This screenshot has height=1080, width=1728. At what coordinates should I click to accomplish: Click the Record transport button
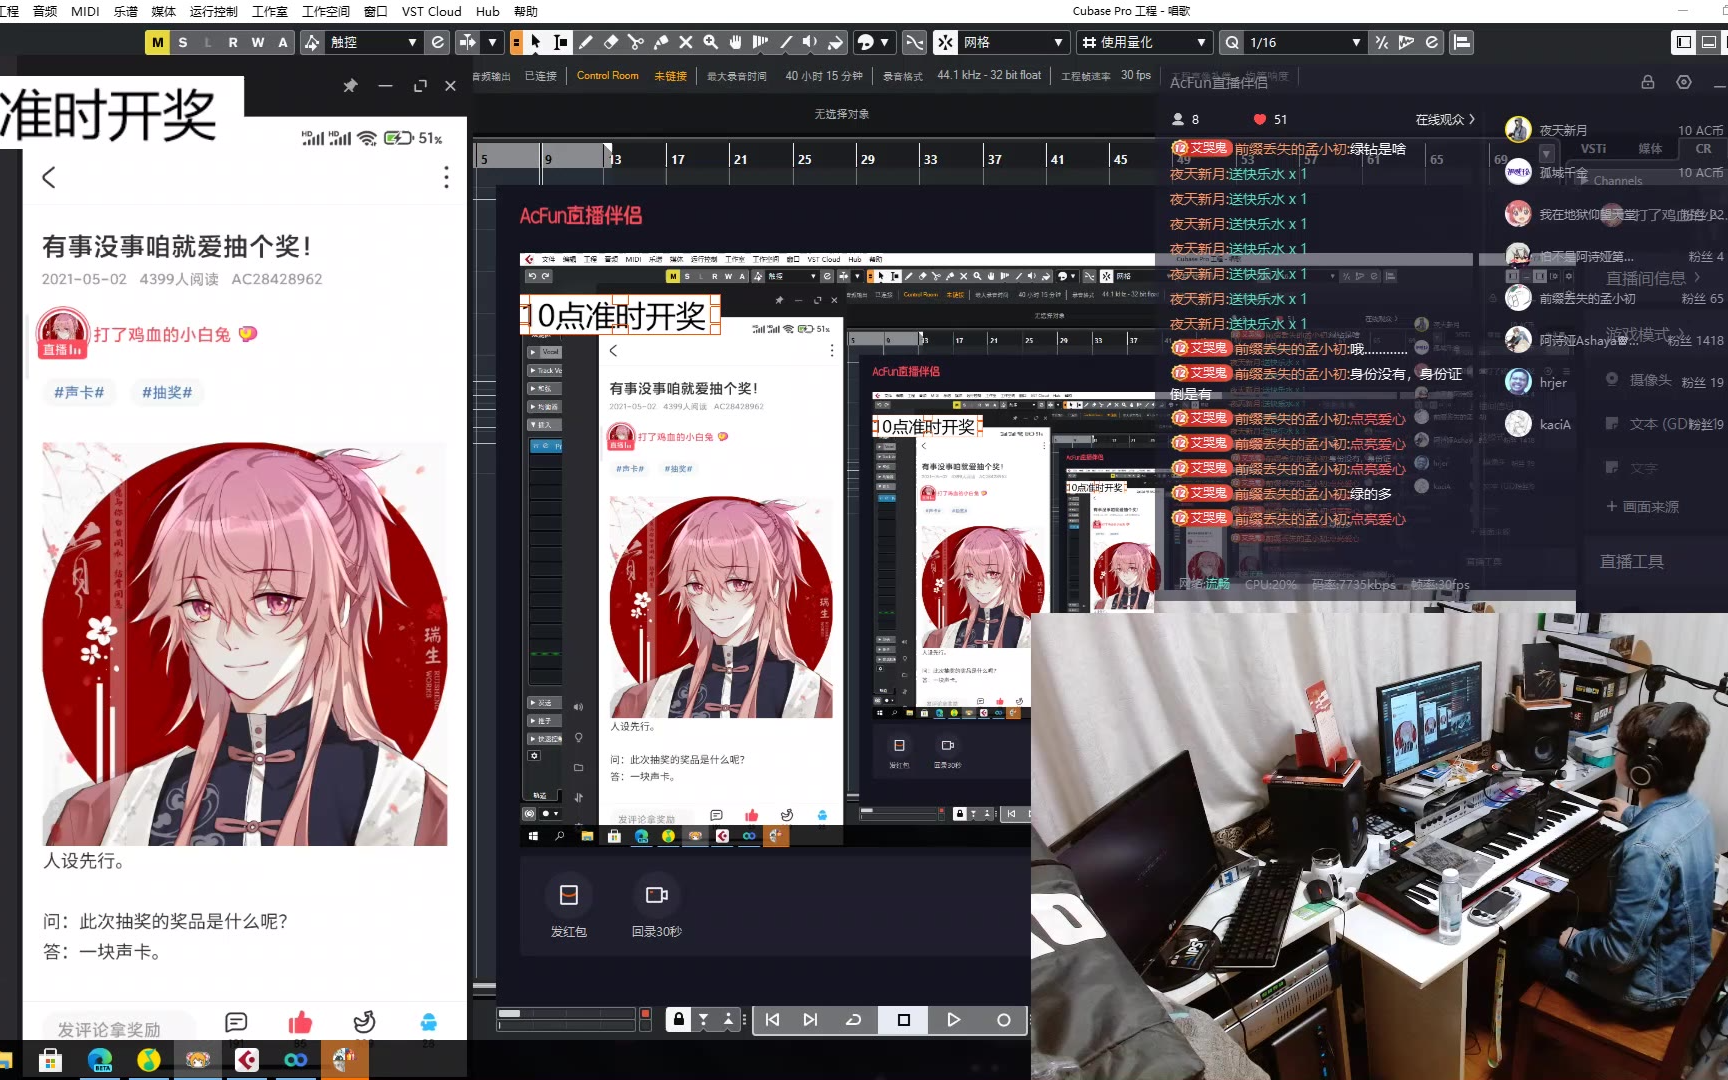(1003, 1020)
